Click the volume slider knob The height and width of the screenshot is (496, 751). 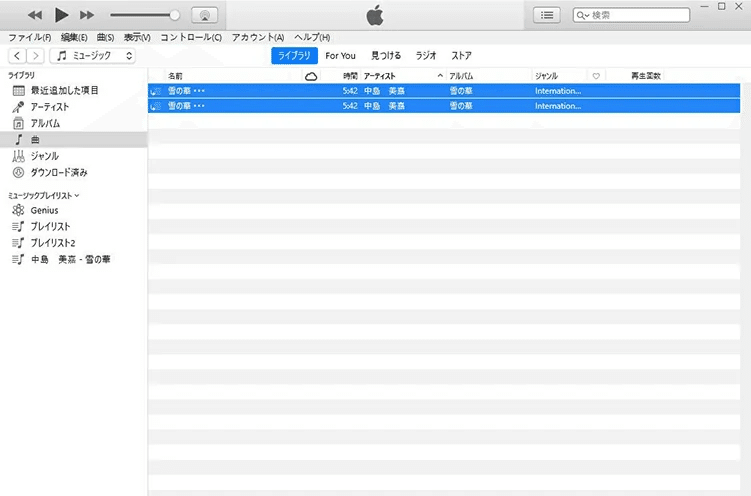tap(175, 15)
